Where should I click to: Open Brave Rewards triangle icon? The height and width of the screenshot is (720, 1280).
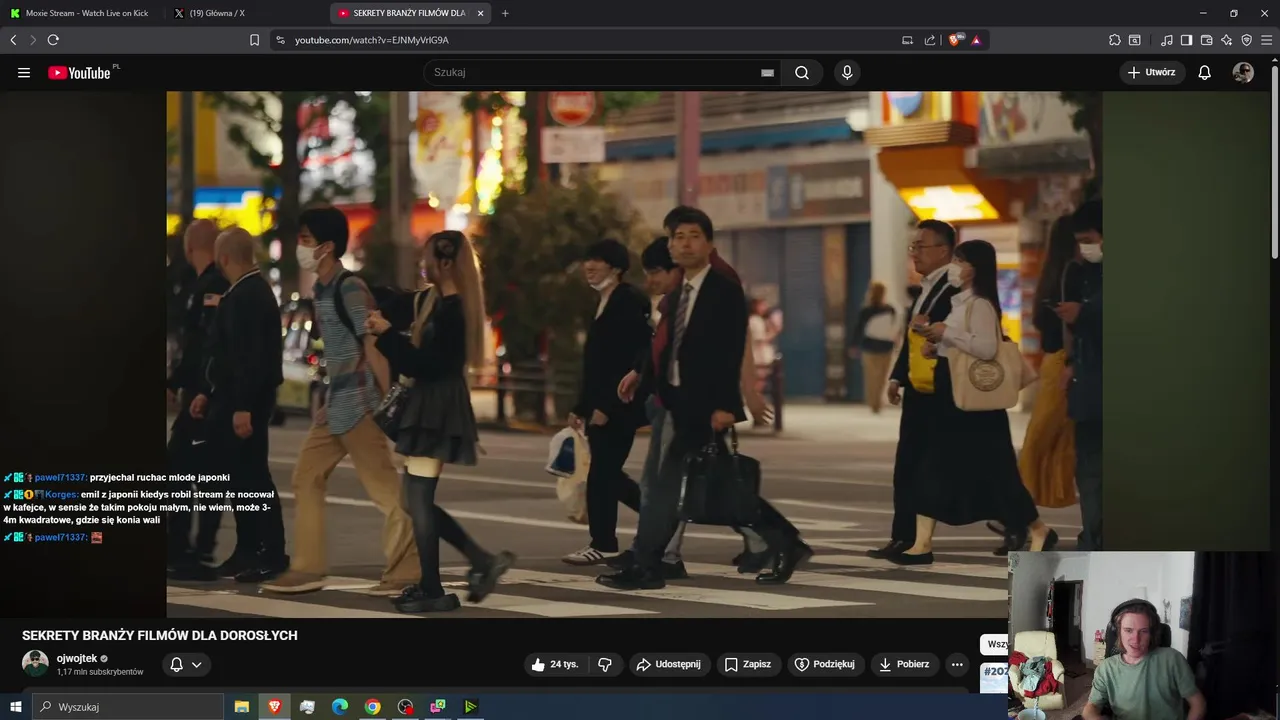point(976,40)
